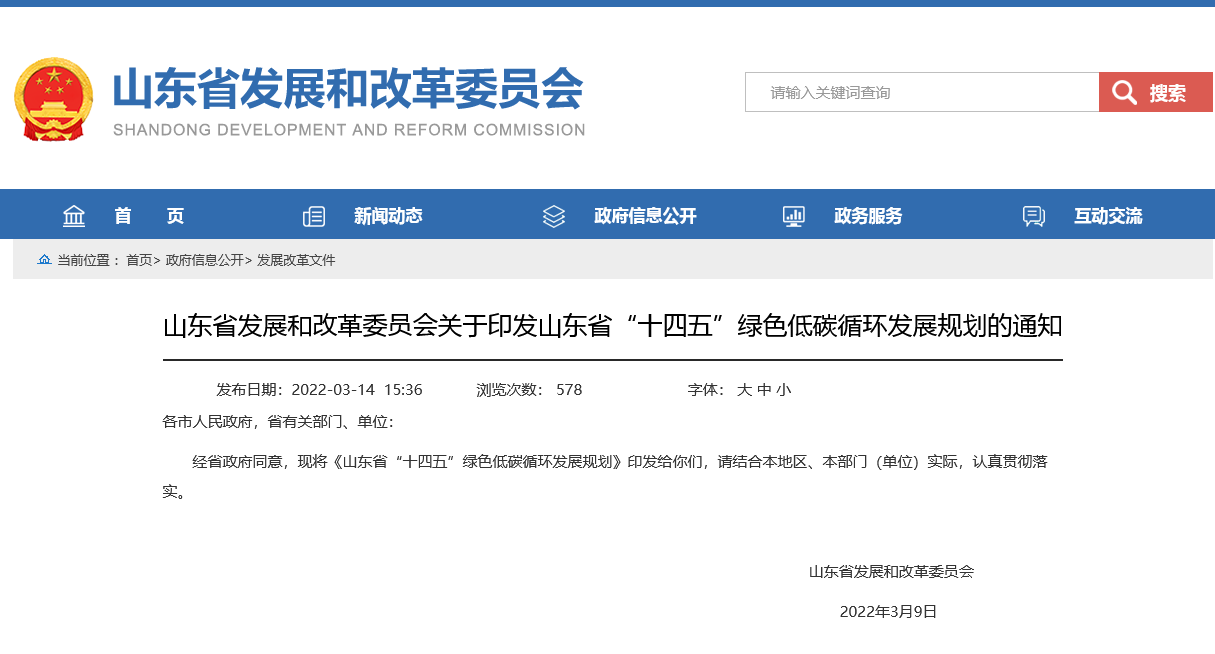Set font size to 大
The width and height of the screenshot is (1215, 654).
pos(744,390)
